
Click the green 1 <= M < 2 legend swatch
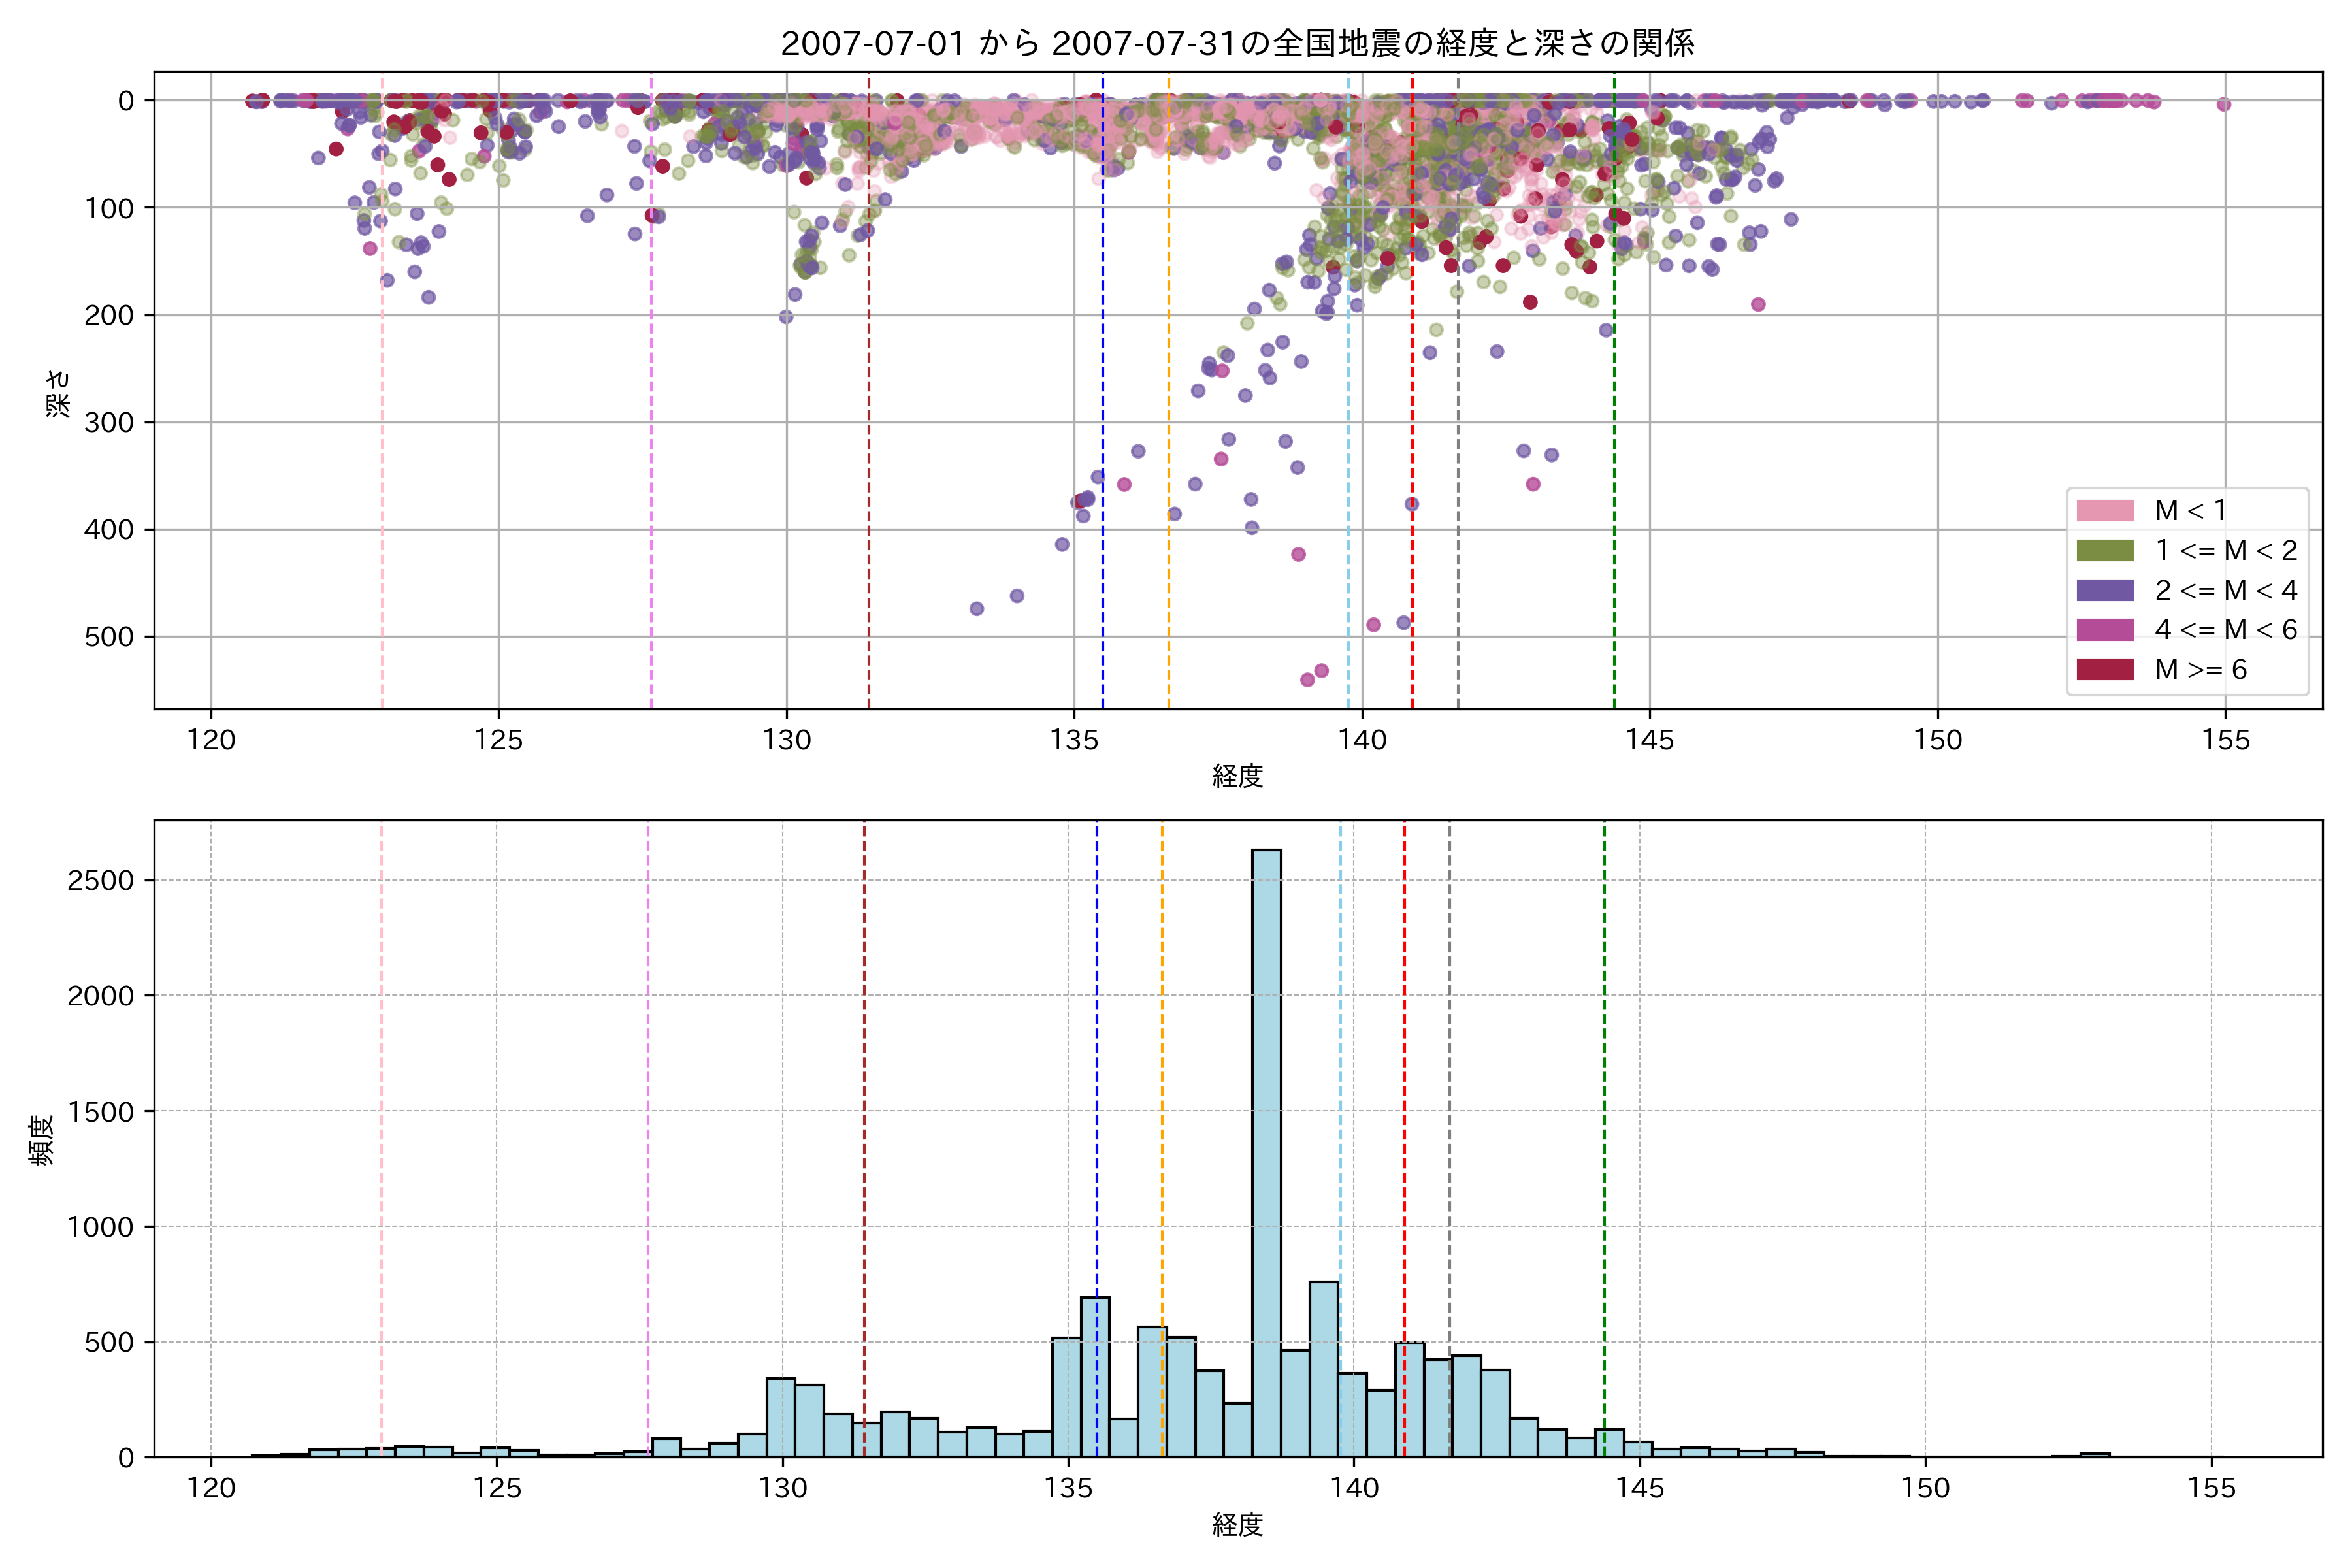[2104, 551]
